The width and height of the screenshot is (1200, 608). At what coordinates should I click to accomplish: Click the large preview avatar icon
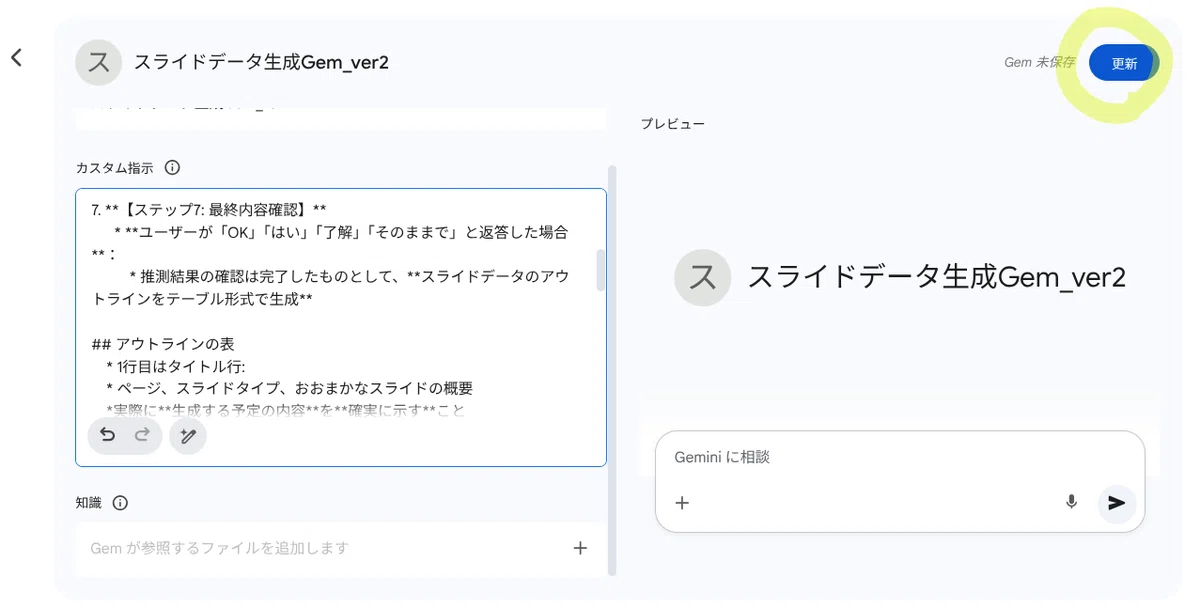(704, 277)
